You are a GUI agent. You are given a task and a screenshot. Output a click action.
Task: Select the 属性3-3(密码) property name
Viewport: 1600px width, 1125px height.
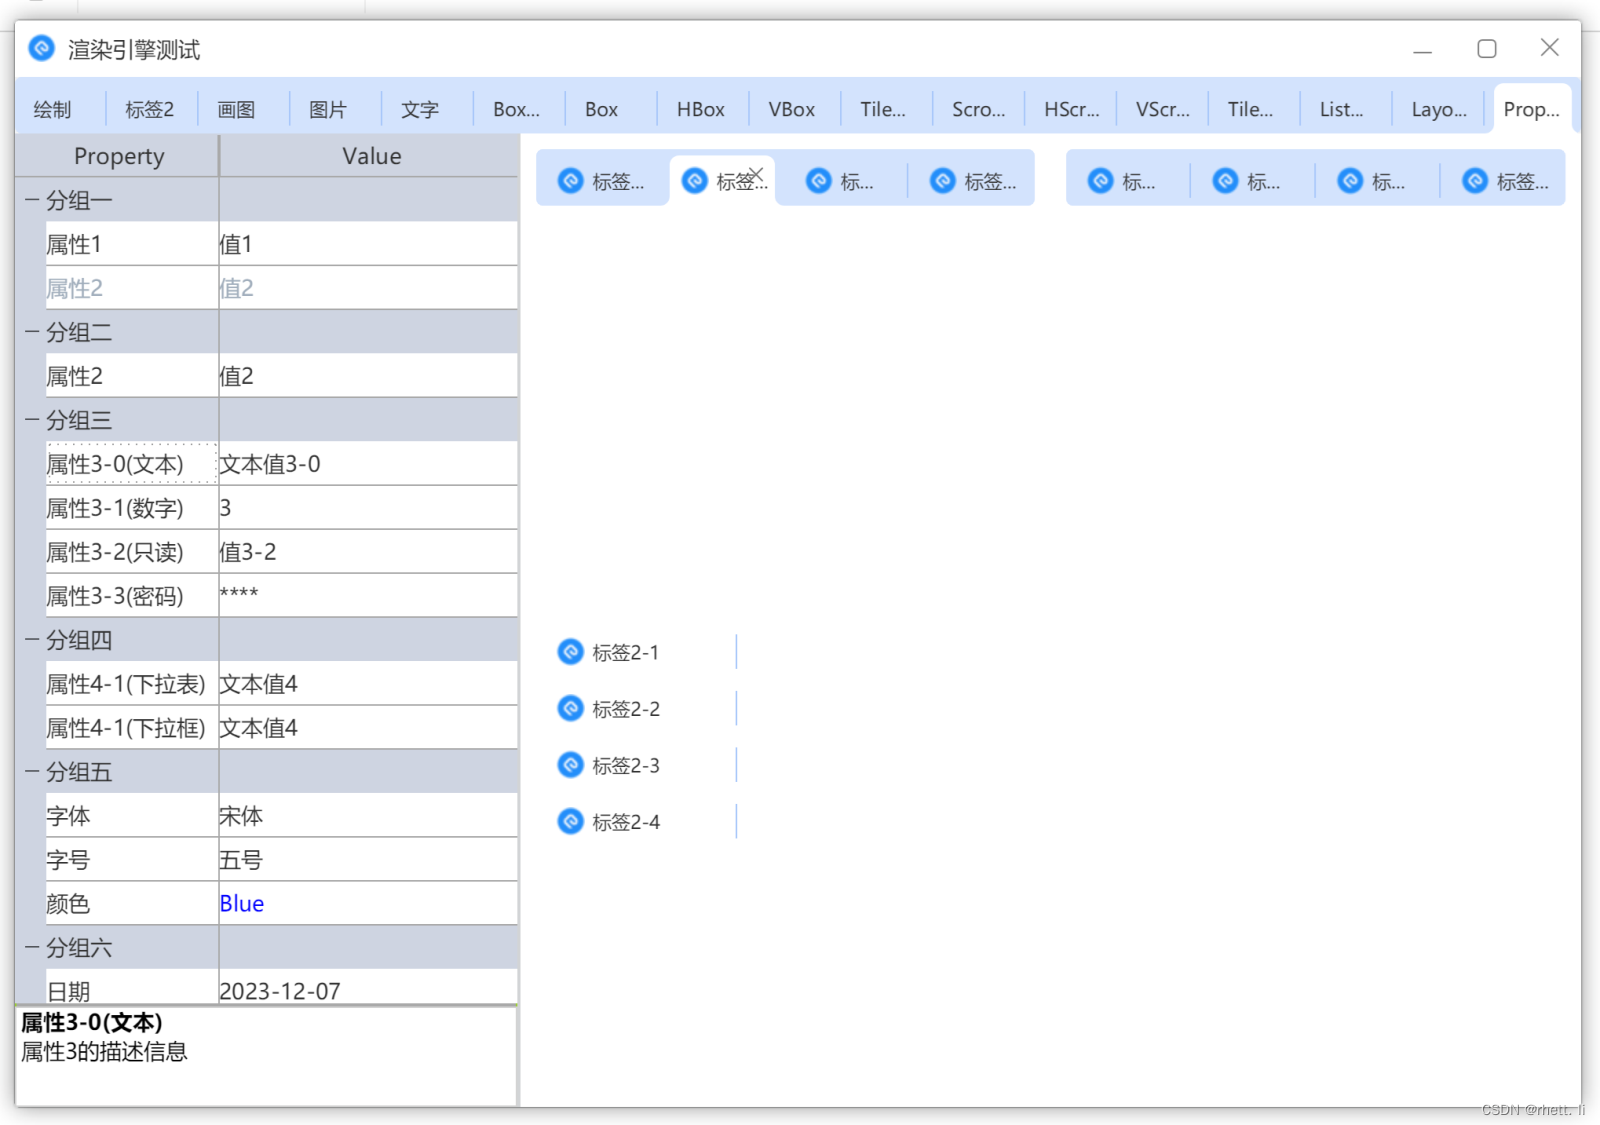132,596
